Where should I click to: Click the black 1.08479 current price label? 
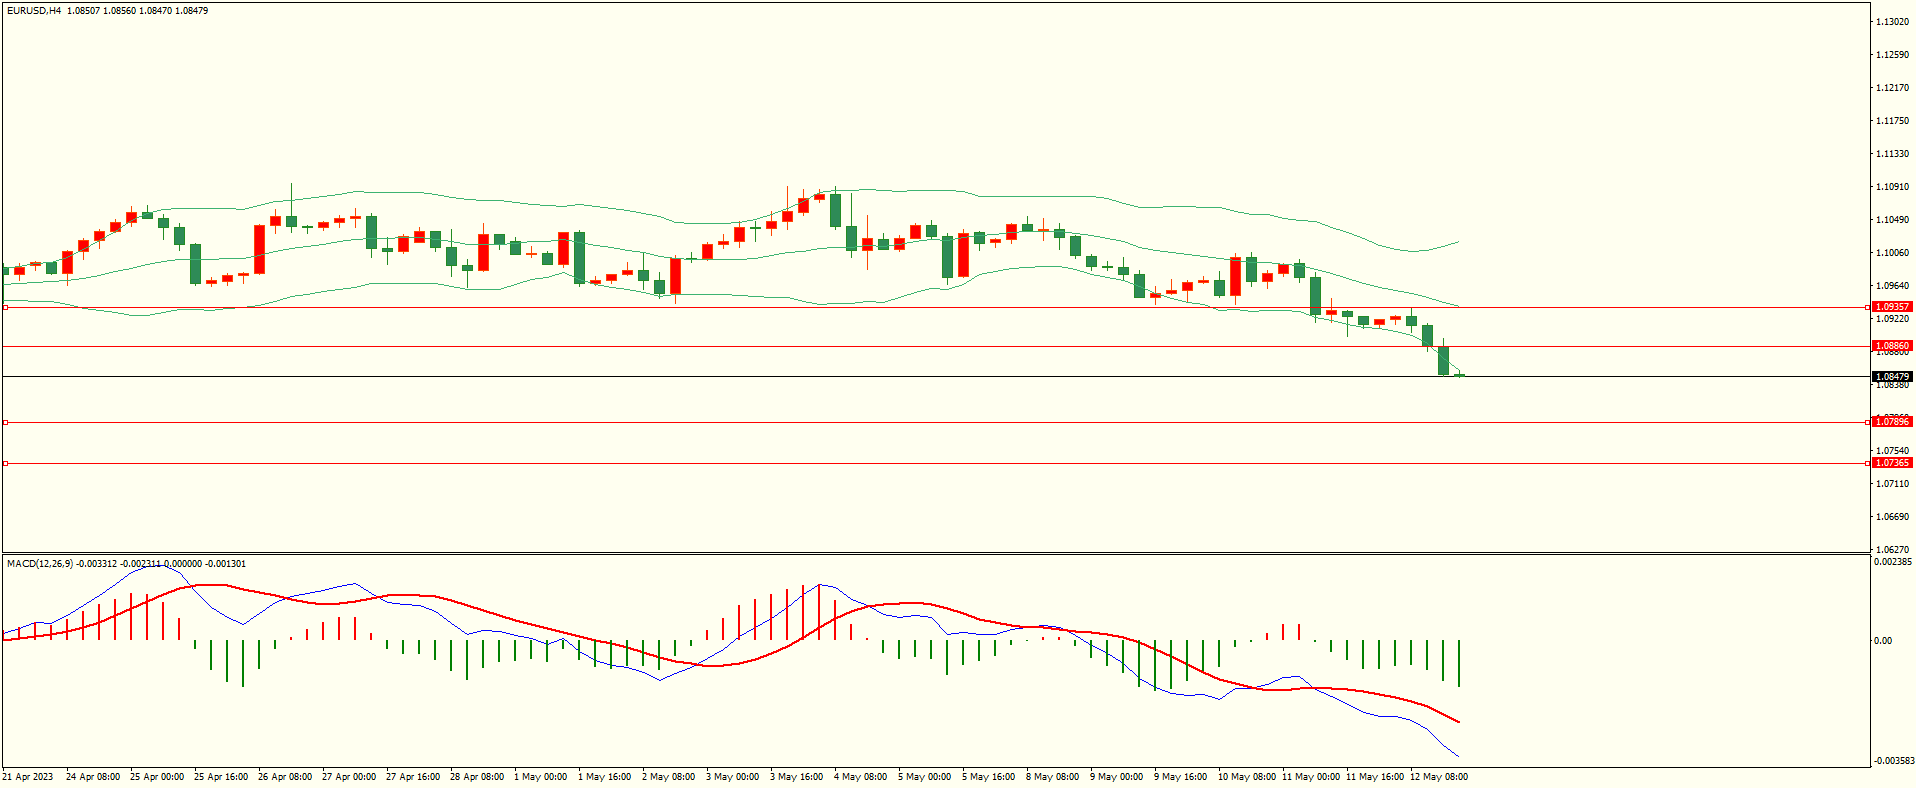click(1891, 377)
